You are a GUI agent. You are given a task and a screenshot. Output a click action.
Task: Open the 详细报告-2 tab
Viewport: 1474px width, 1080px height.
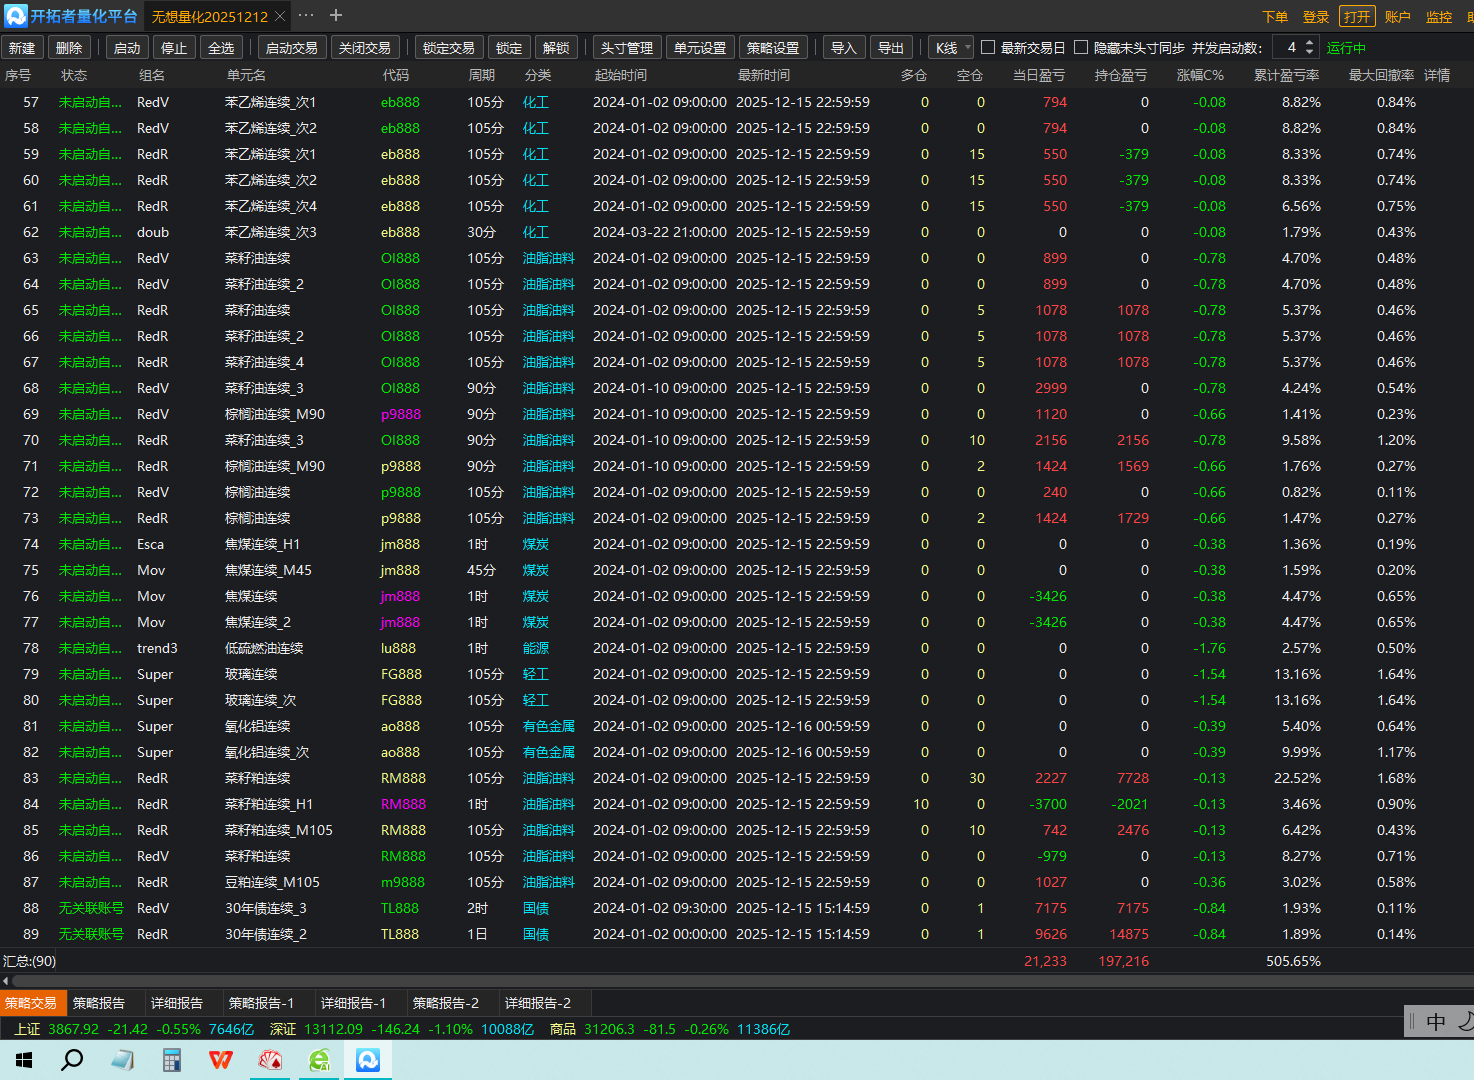coord(538,1003)
